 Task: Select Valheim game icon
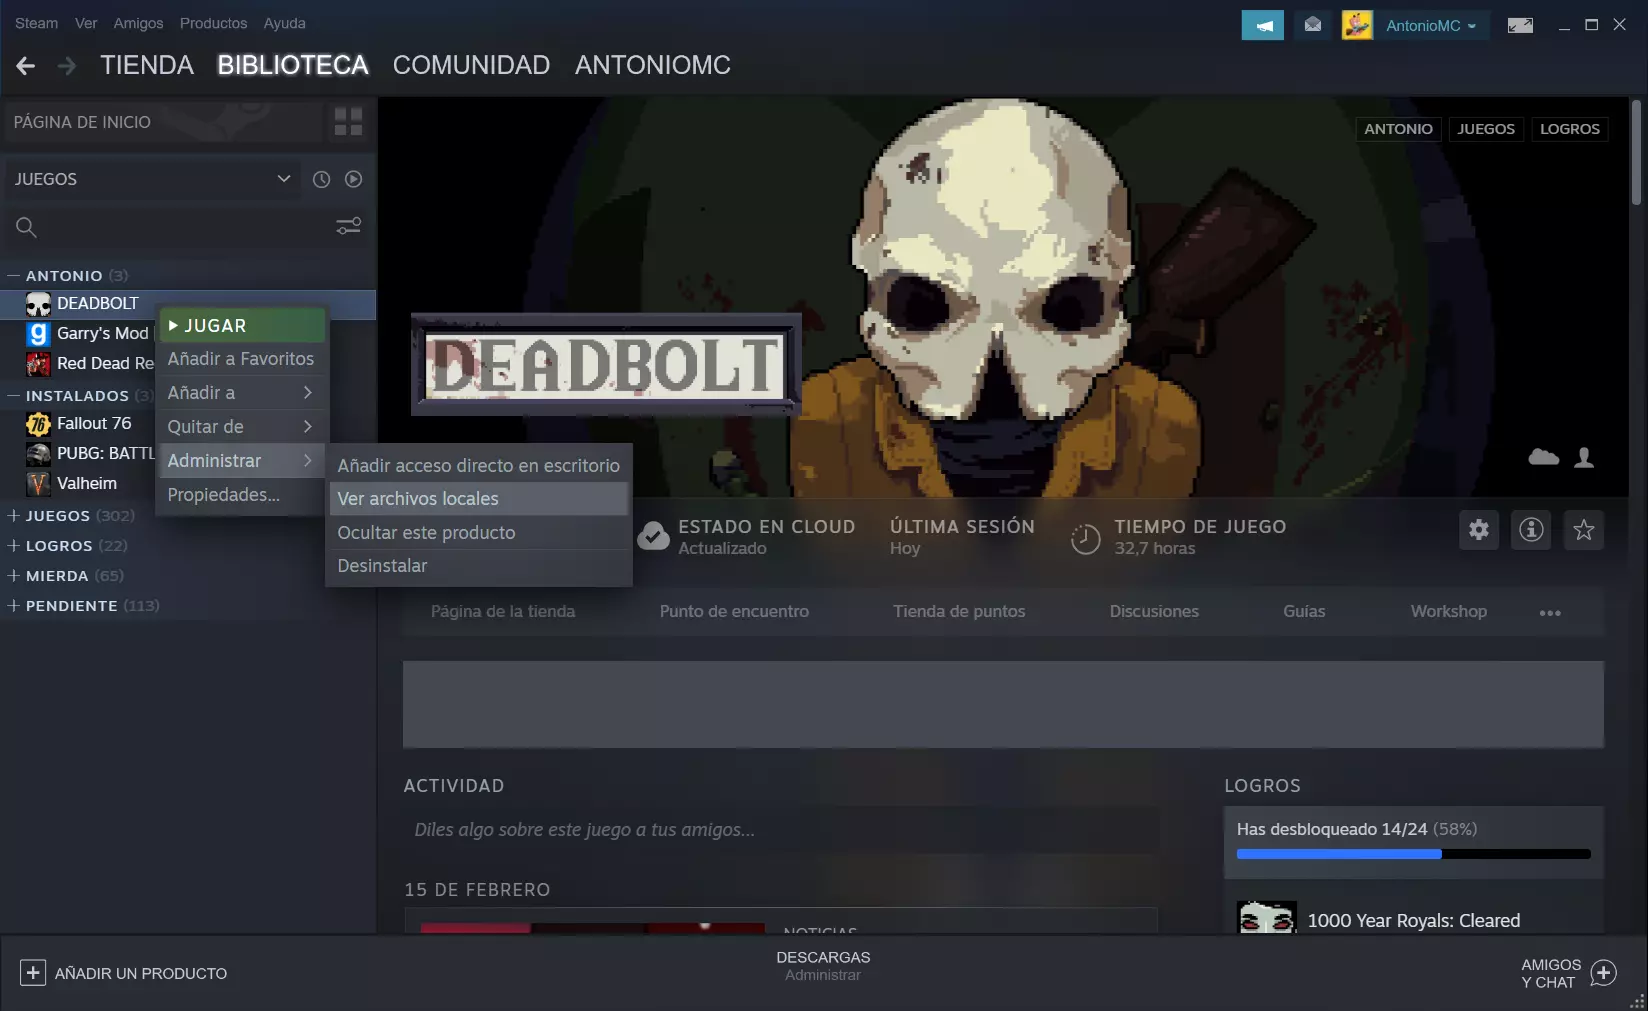tap(38, 484)
